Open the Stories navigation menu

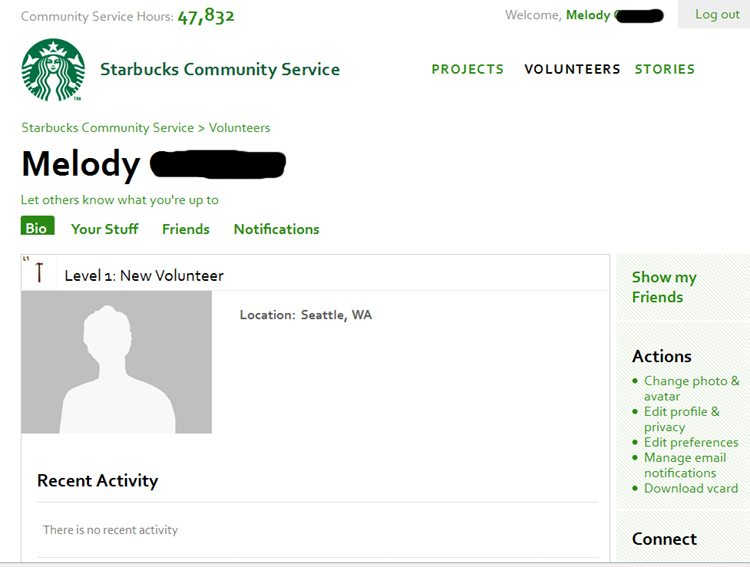664,69
